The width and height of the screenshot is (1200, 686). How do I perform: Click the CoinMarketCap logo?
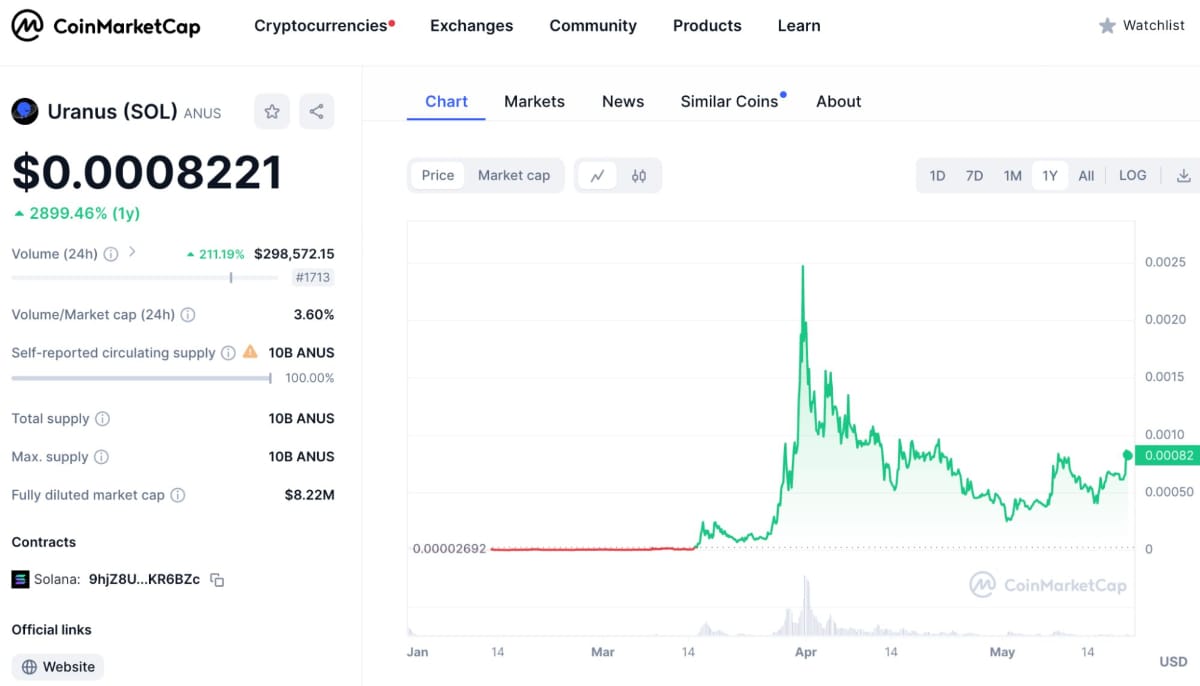[x=106, y=26]
